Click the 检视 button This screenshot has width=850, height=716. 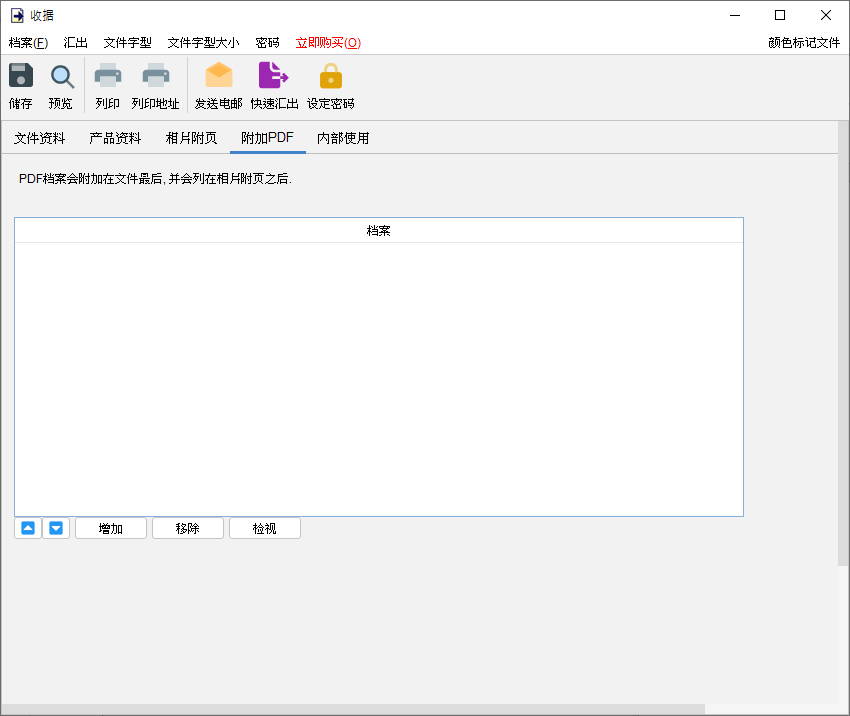pos(265,528)
